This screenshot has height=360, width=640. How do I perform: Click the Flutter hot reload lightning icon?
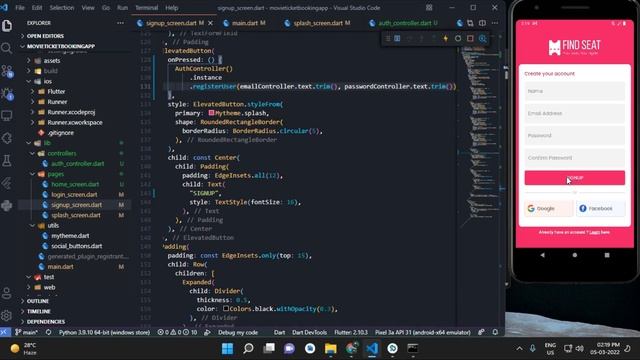tap(446, 38)
